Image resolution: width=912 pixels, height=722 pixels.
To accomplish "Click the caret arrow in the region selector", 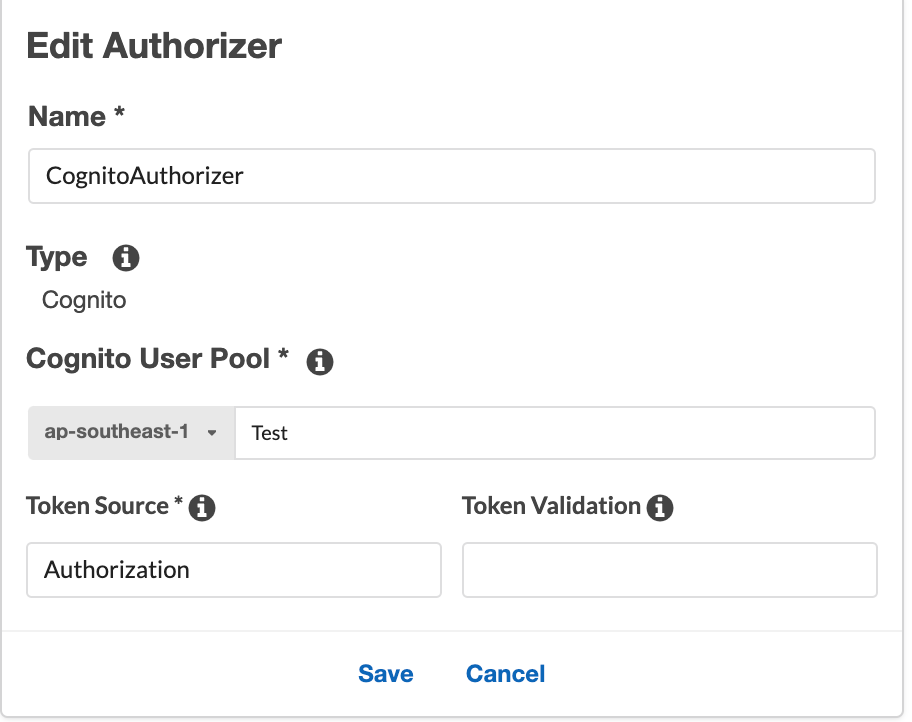I will coord(212,434).
